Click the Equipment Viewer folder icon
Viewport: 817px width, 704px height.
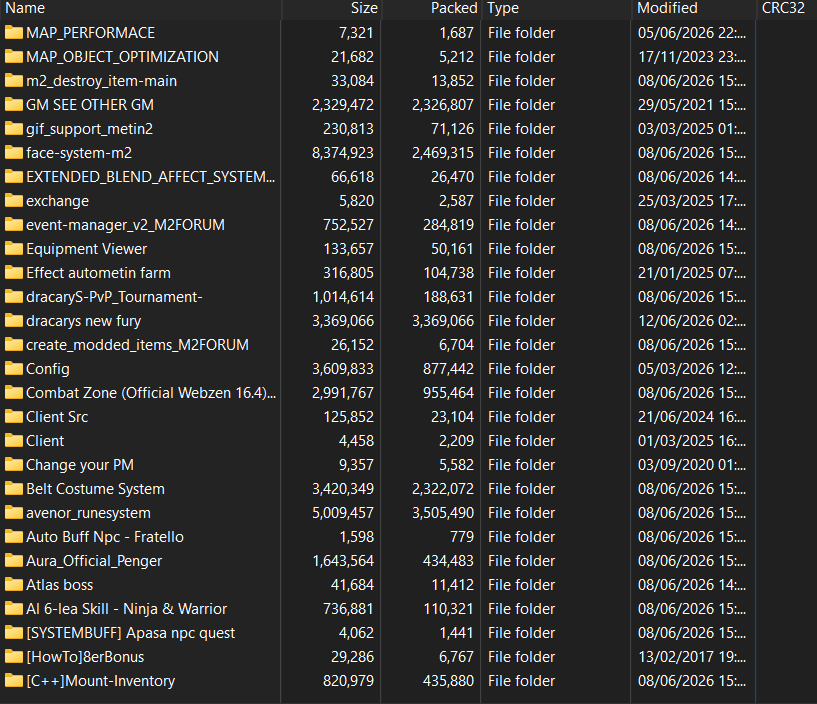pyautogui.click(x=14, y=249)
